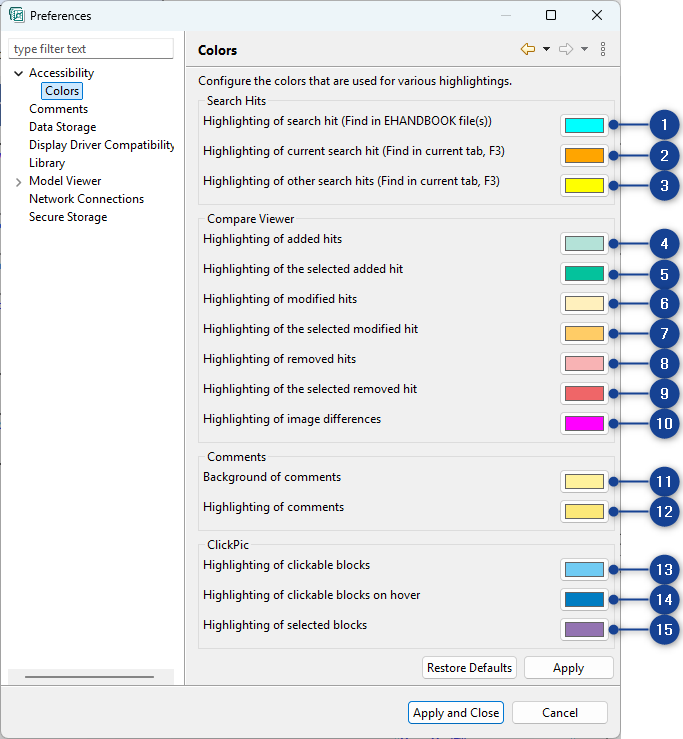Viewport: 683px width, 739px height.
Task: Click the back navigation arrow icon
Action: pos(527,49)
